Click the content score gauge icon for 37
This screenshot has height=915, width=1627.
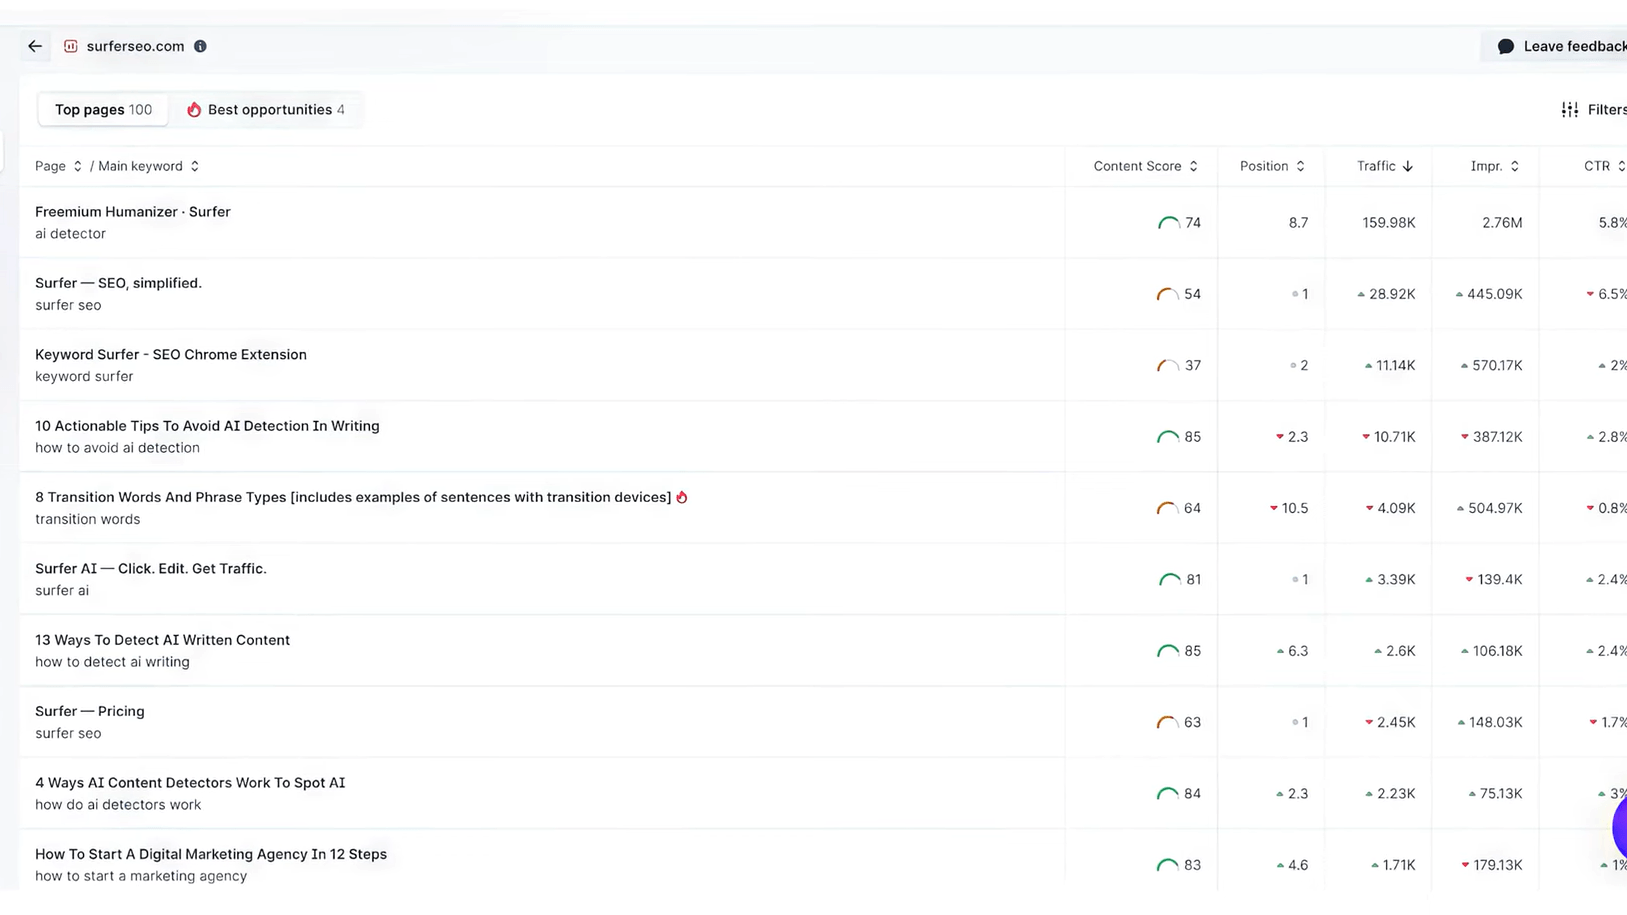1167,366
